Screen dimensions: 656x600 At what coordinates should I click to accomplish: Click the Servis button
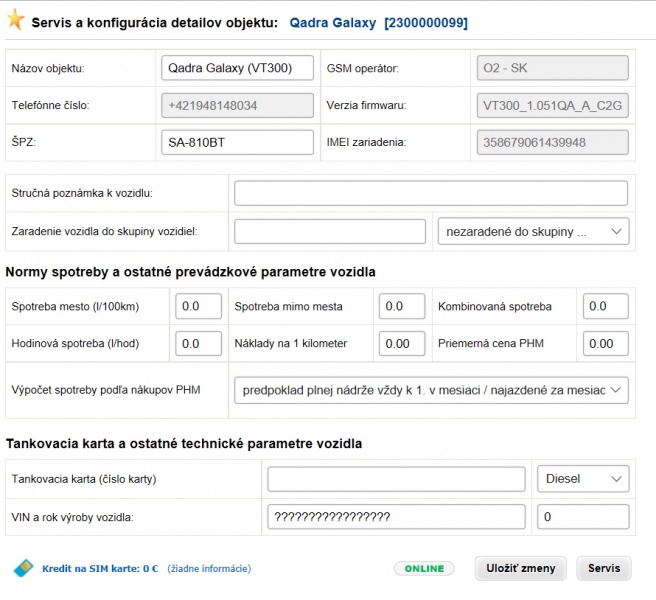coord(604,568)
